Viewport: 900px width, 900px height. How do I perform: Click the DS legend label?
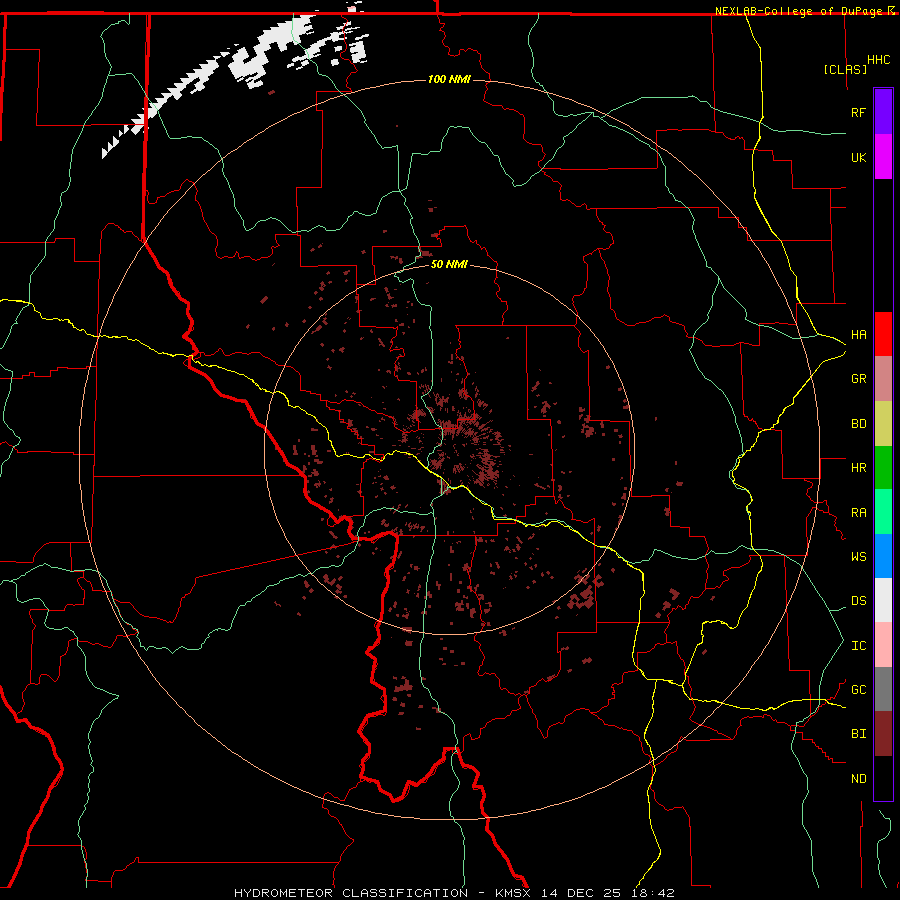[x=858, y=600]
